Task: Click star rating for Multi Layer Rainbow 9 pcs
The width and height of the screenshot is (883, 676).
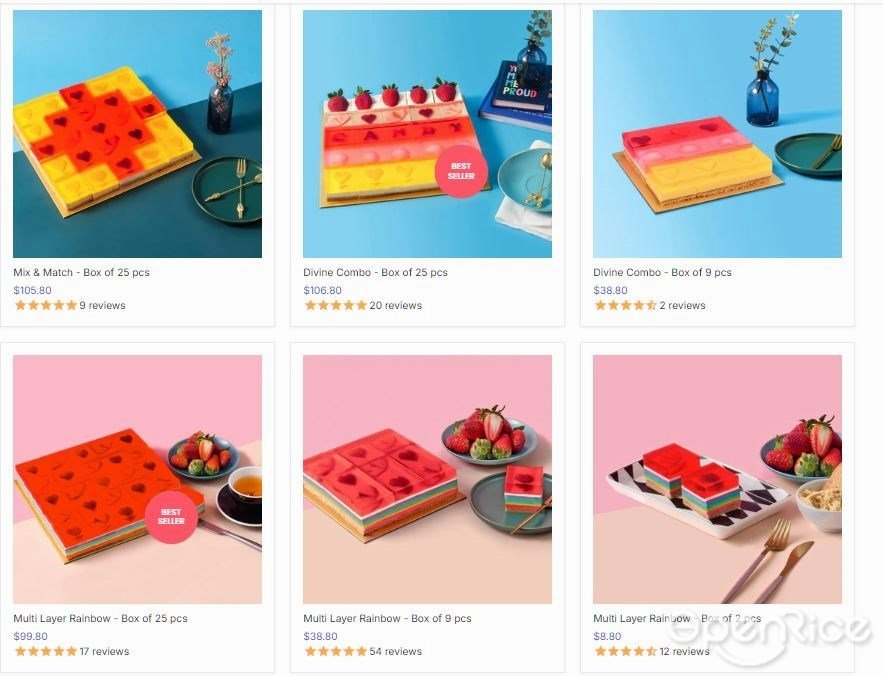Action: click(336, 651)
